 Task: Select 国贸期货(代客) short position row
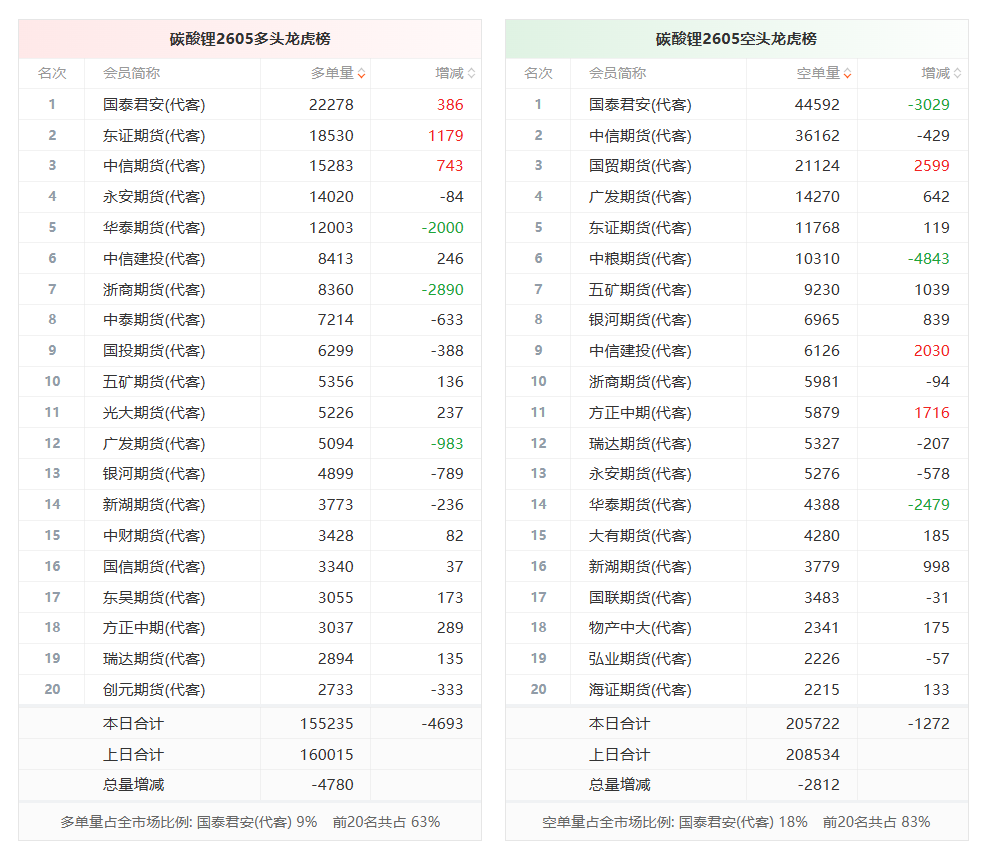[737, 166]
